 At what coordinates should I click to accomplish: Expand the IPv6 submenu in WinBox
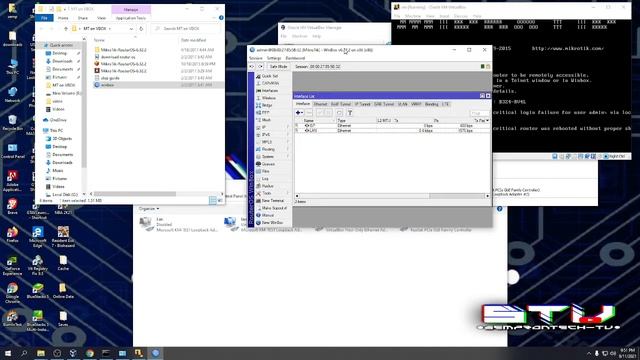[272, 135]
